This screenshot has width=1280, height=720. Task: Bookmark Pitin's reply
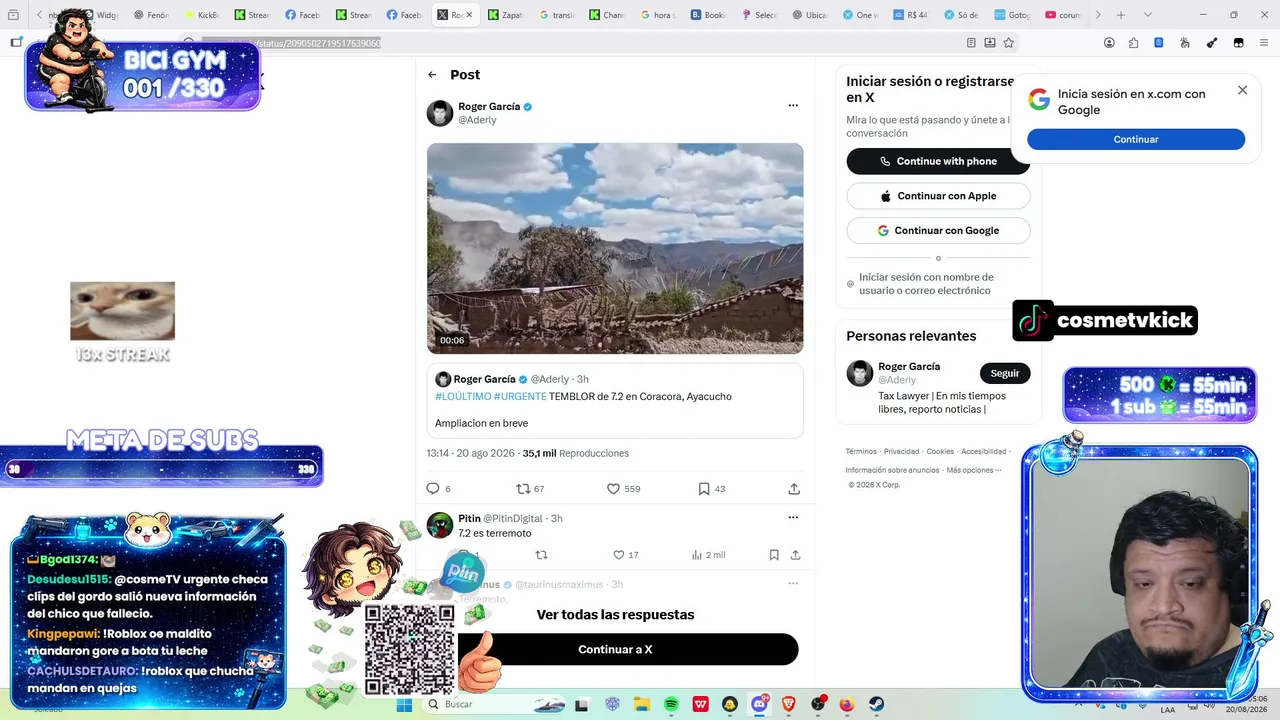pyautogui.click(x=774, y=555)
